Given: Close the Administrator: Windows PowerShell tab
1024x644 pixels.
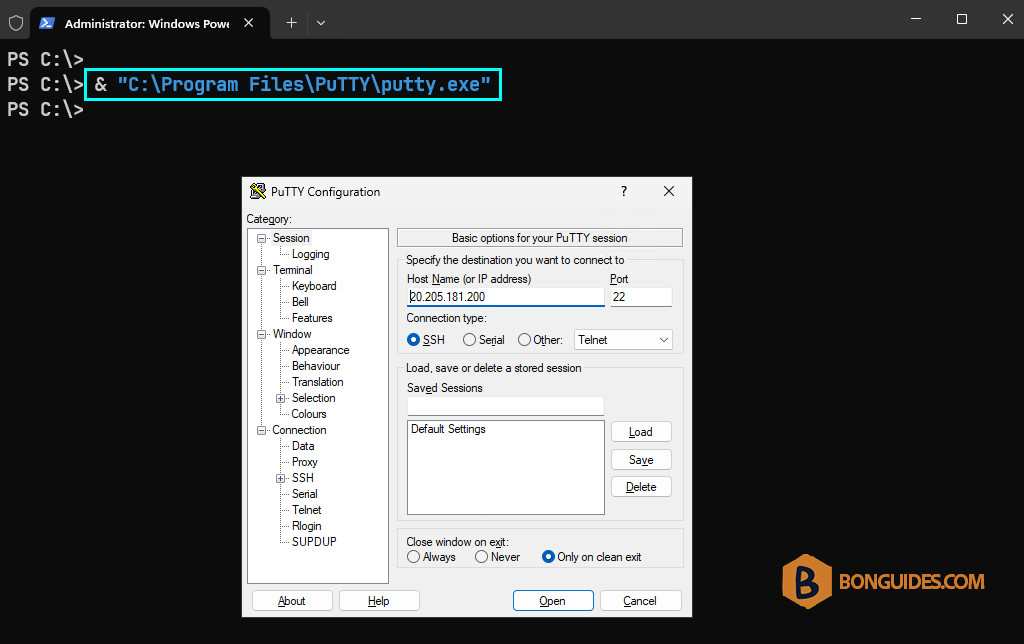Looking at the screenshot, I should point(249,23).
